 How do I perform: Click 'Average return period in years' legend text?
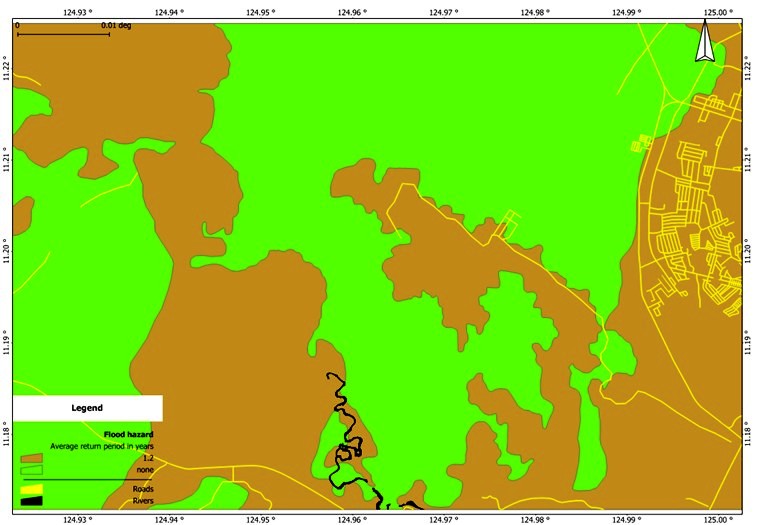102,446
